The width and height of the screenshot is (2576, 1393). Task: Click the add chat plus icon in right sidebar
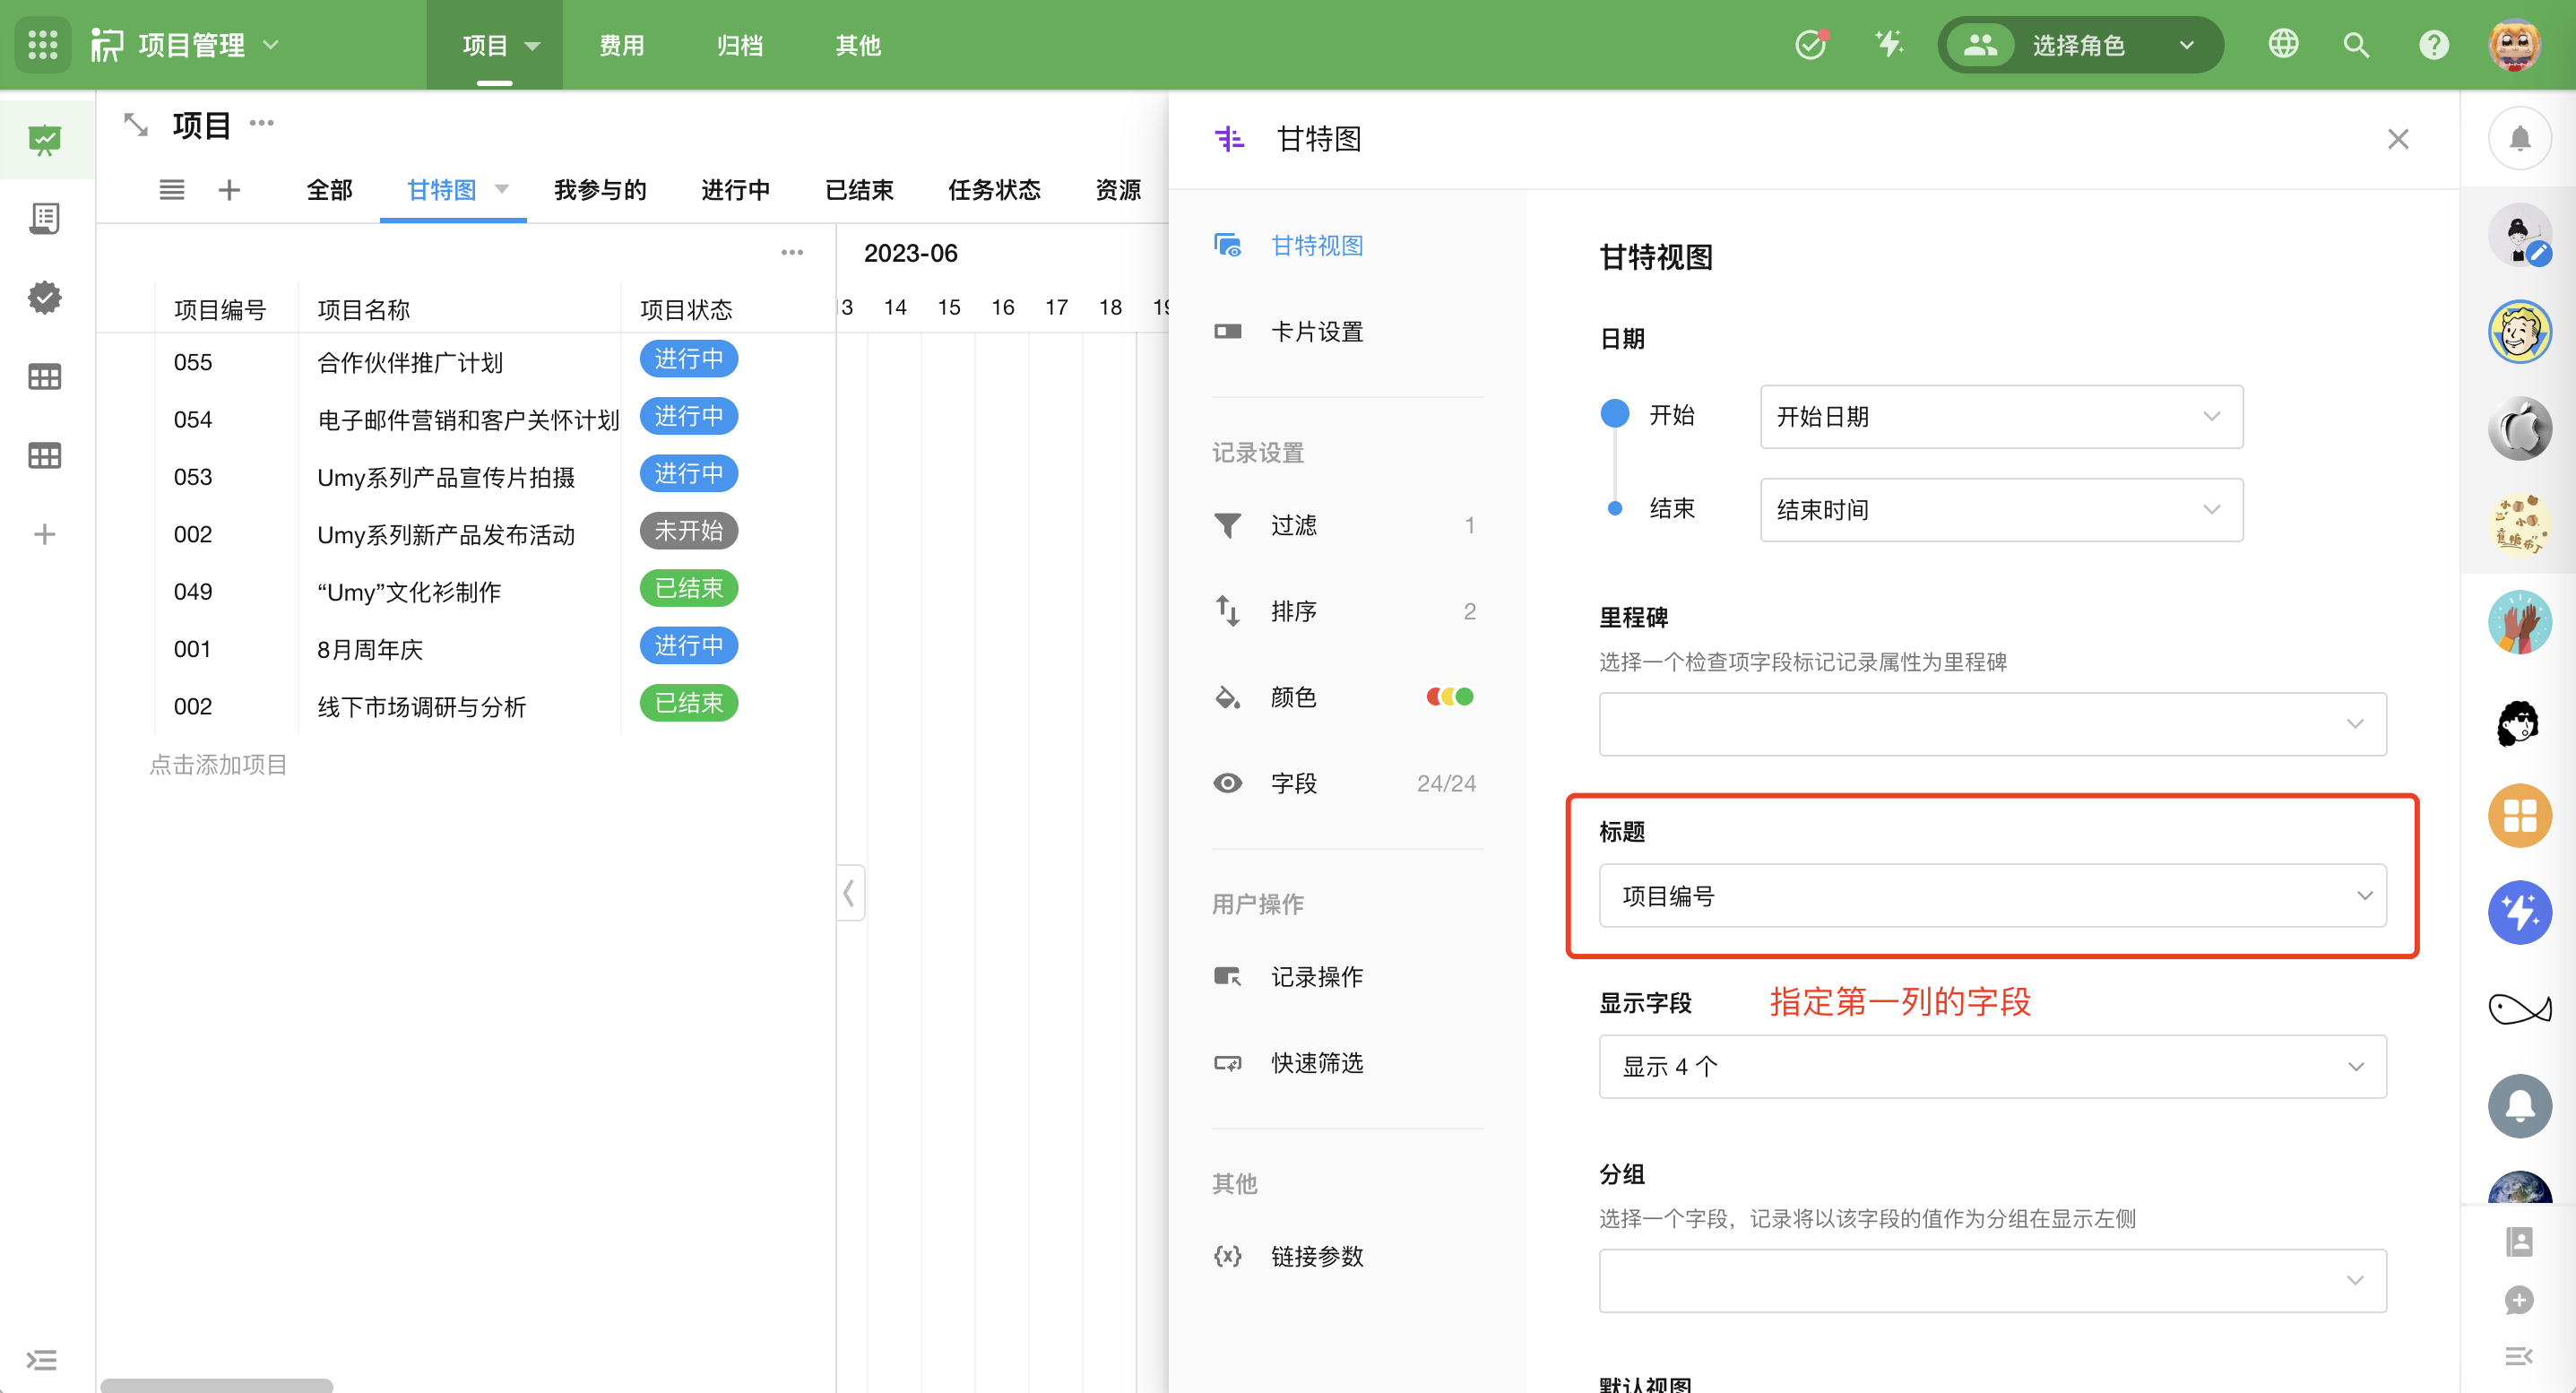click(2520, 1300)
